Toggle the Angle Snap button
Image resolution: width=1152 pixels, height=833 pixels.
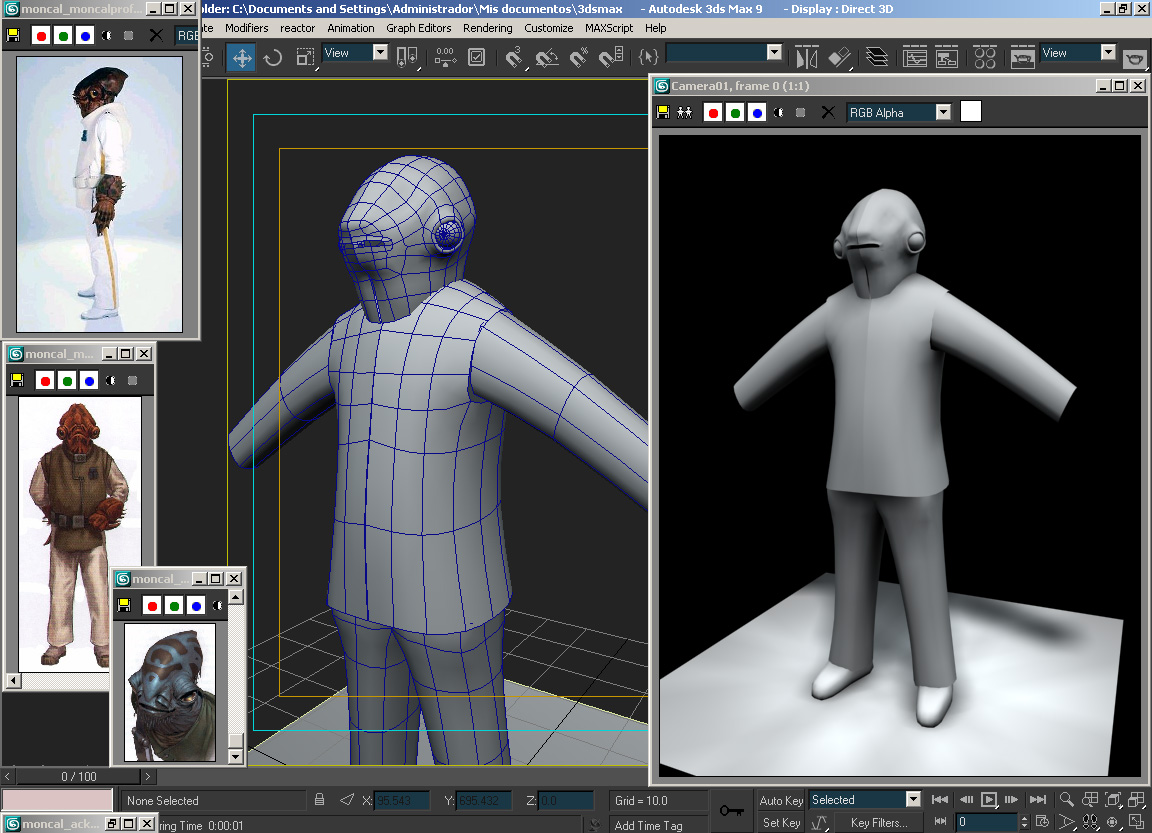pyautogui.click(x=547, y=57)
